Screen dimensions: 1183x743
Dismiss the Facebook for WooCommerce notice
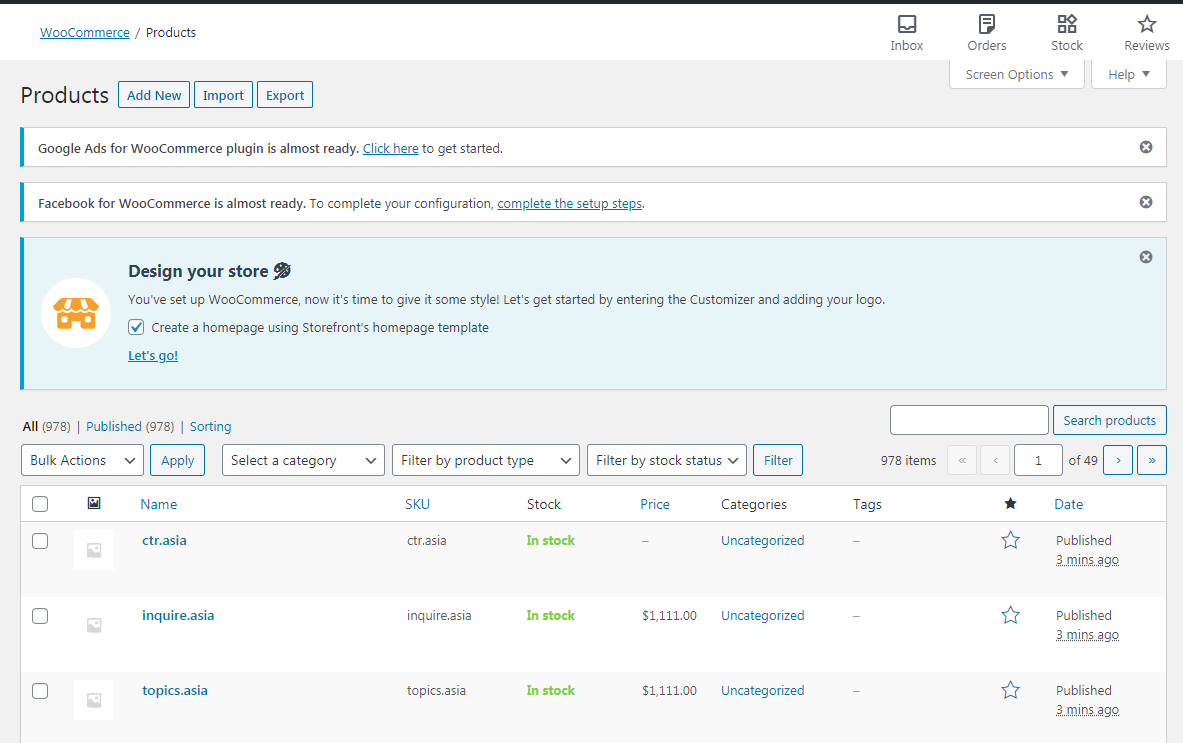[x=1145, y=202]
